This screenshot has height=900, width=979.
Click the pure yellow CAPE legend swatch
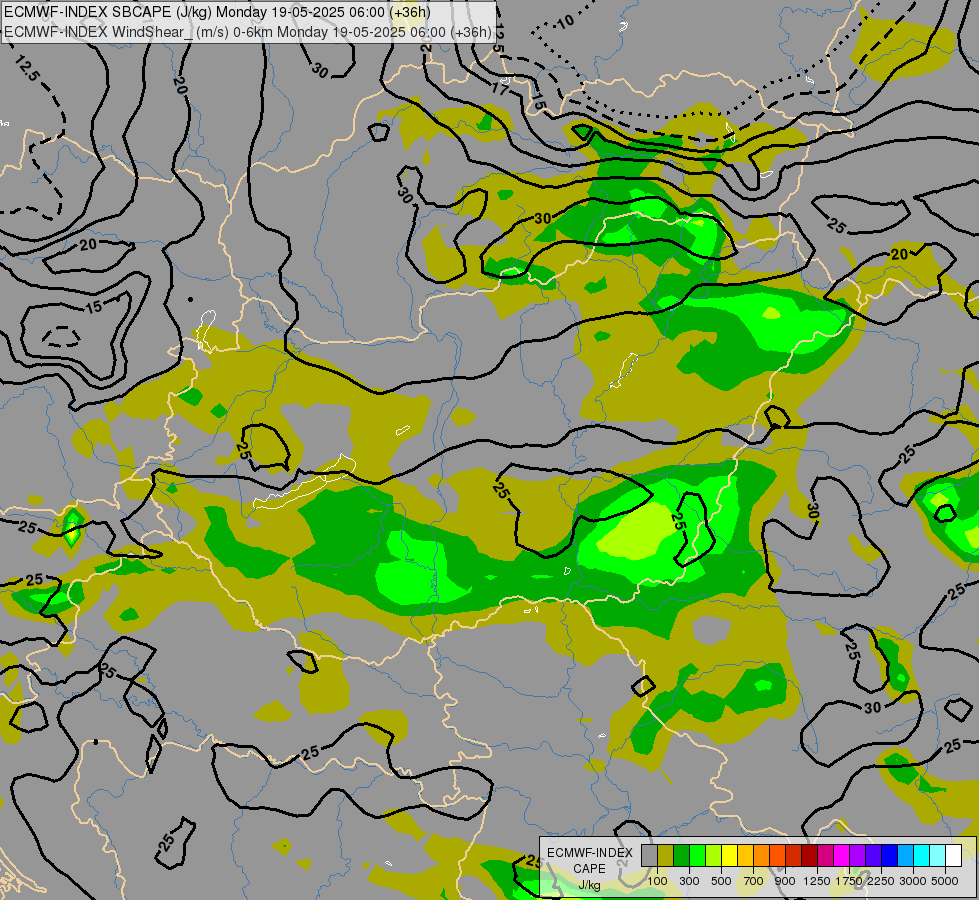[x=730, y=856]
